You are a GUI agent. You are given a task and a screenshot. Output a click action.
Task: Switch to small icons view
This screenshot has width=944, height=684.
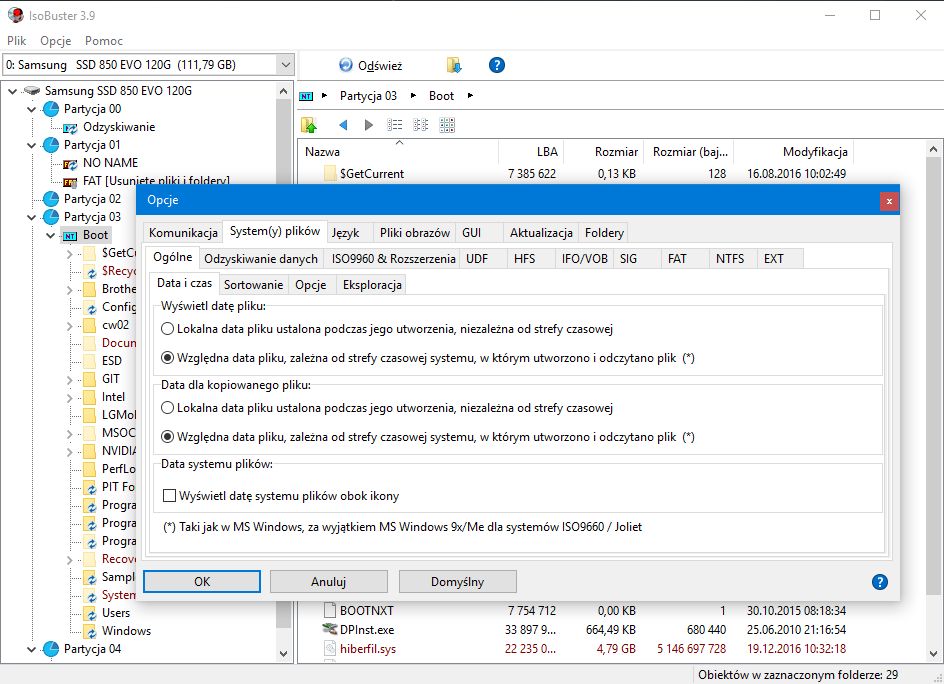(x=420, y=125)
